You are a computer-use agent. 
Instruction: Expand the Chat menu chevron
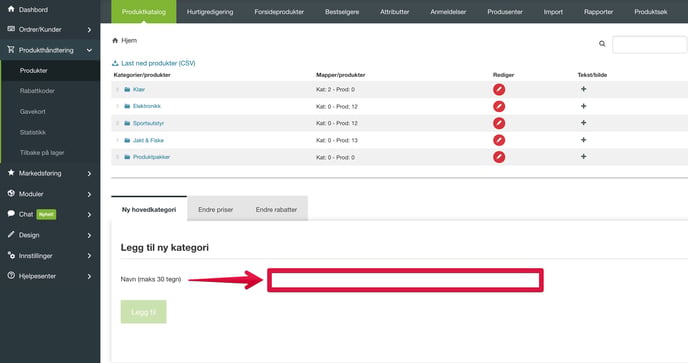coord(89,215)
